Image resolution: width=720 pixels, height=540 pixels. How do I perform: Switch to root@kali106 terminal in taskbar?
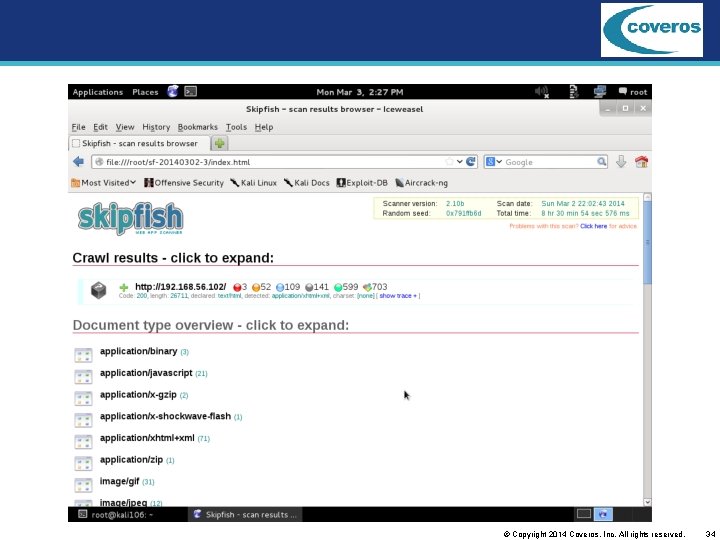pyautogui.click(x=128, y=515)
